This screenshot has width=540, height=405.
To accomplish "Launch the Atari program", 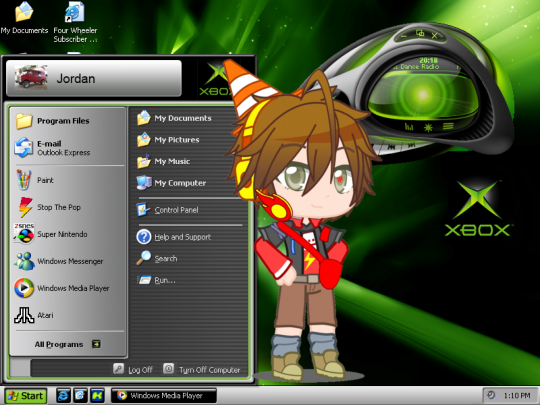I will 67,315.
